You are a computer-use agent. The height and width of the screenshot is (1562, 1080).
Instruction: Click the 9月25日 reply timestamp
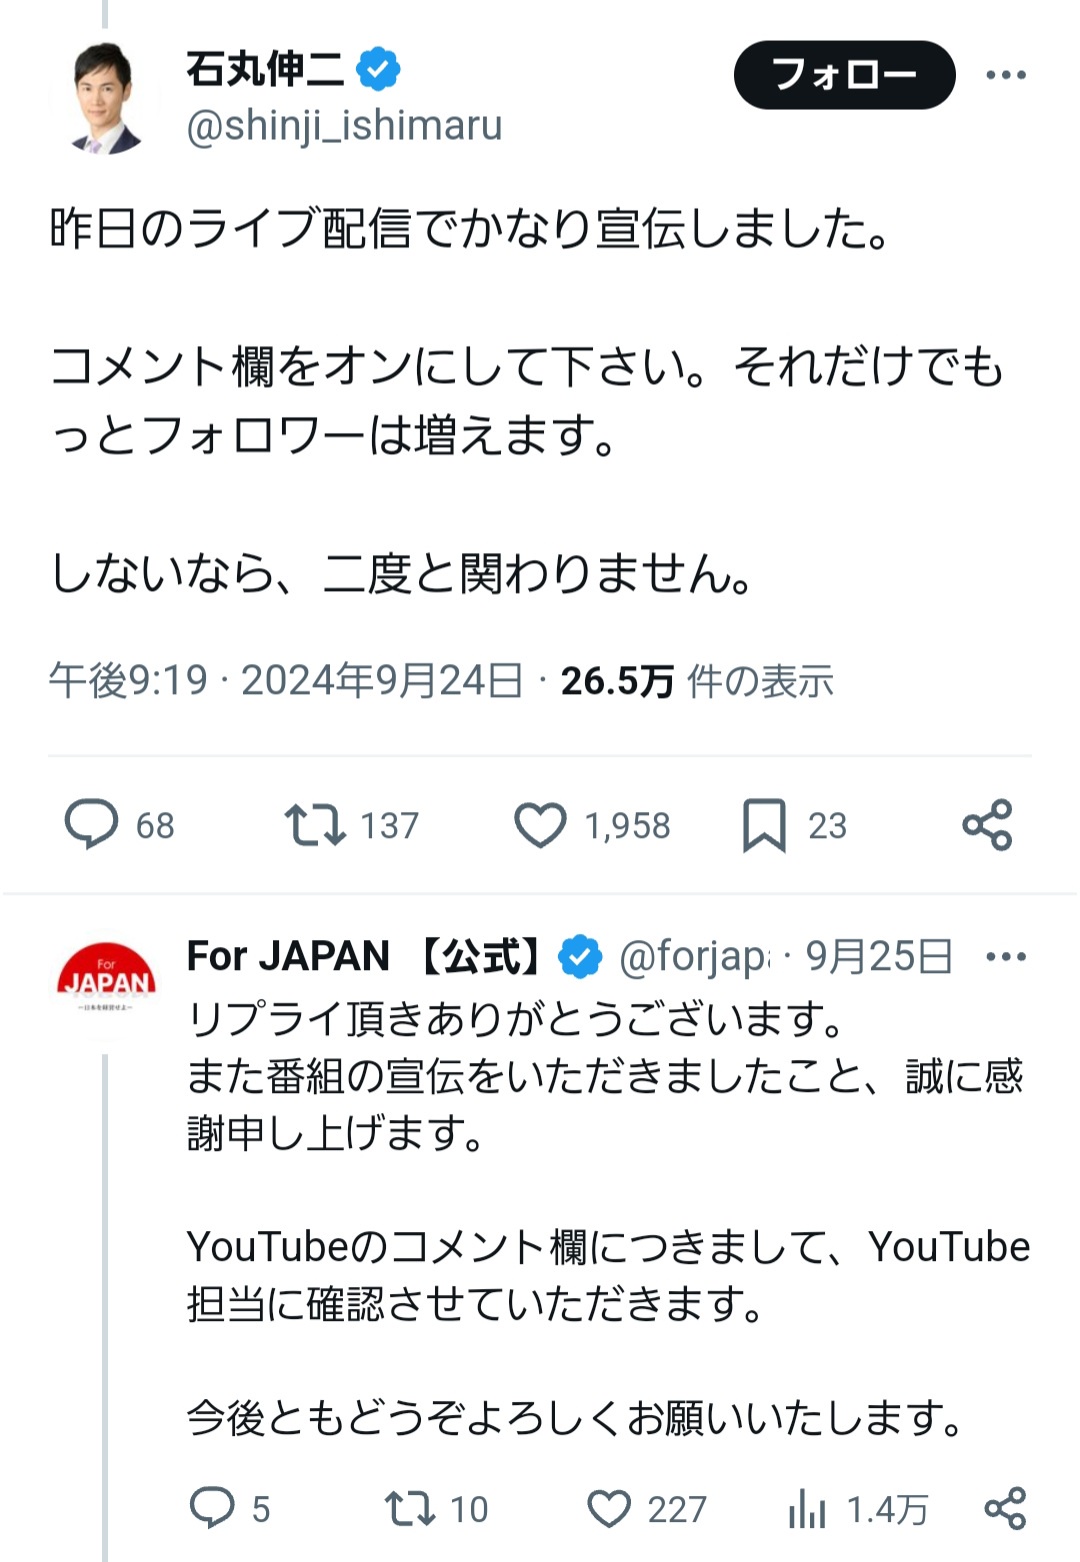coord(878,957)
